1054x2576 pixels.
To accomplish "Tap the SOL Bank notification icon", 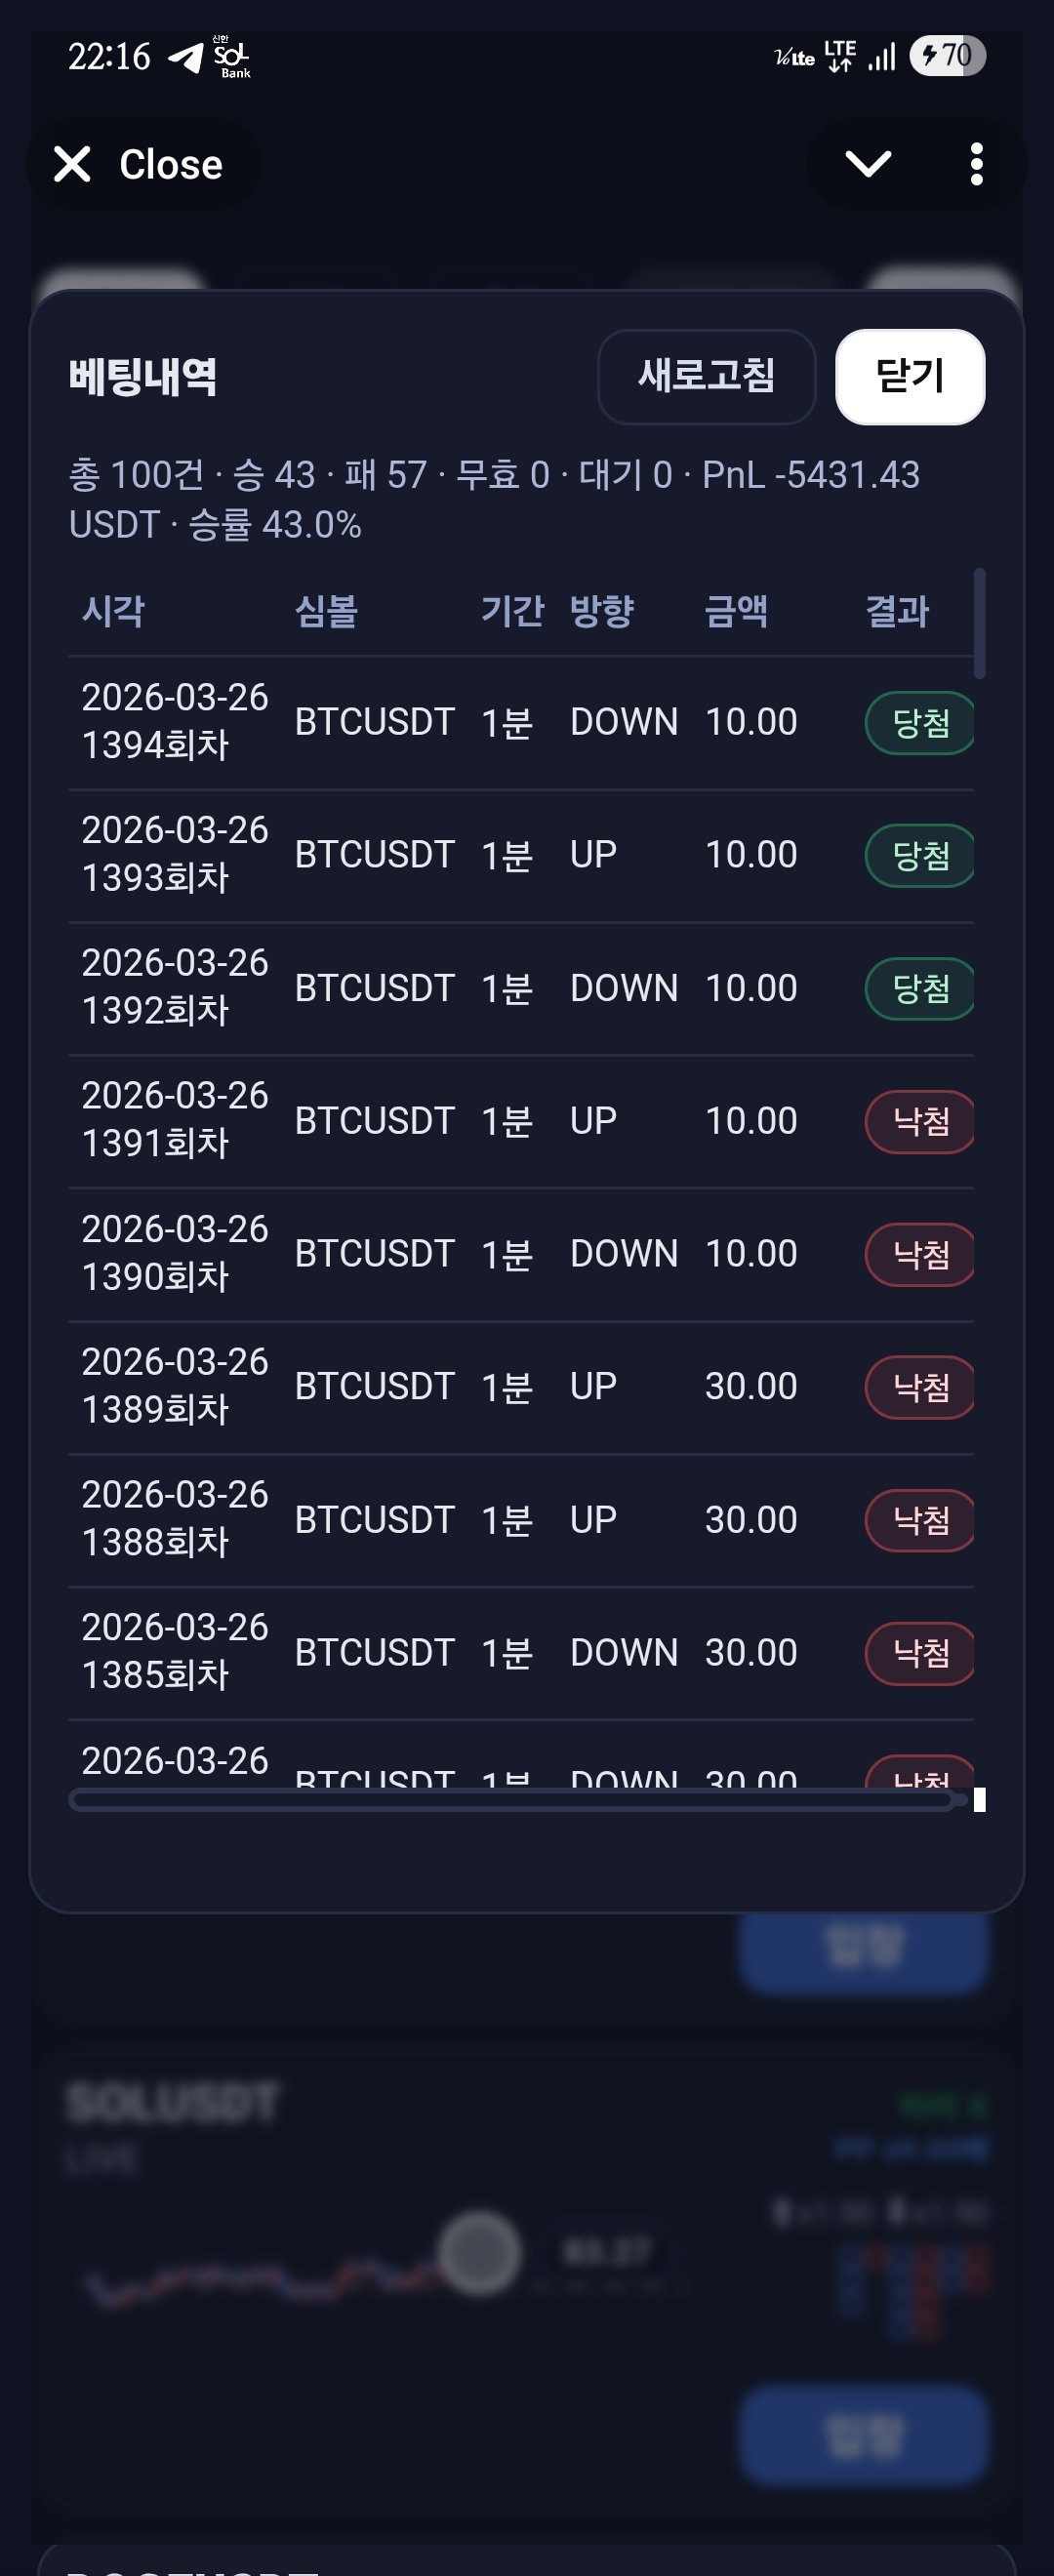I will 232,57.
